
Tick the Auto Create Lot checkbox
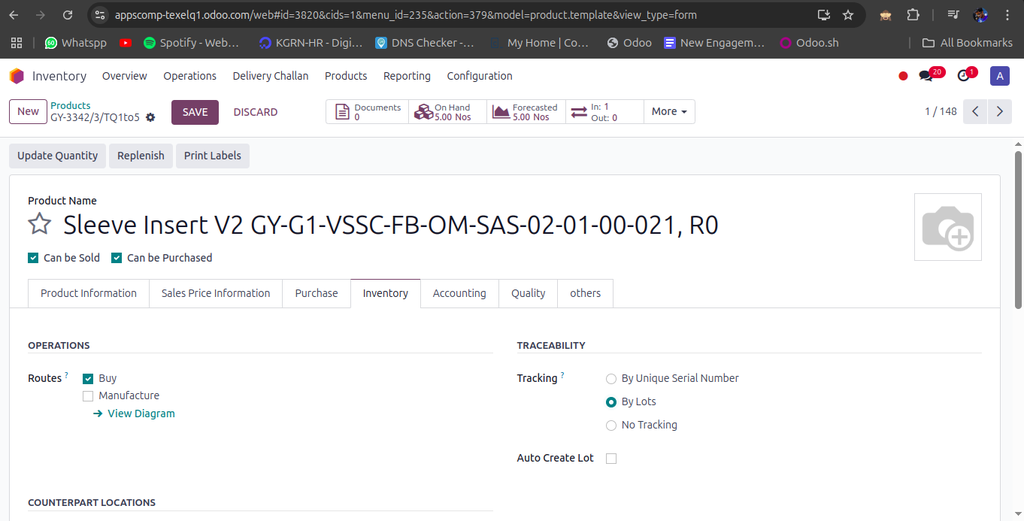(x=611, y=459)
